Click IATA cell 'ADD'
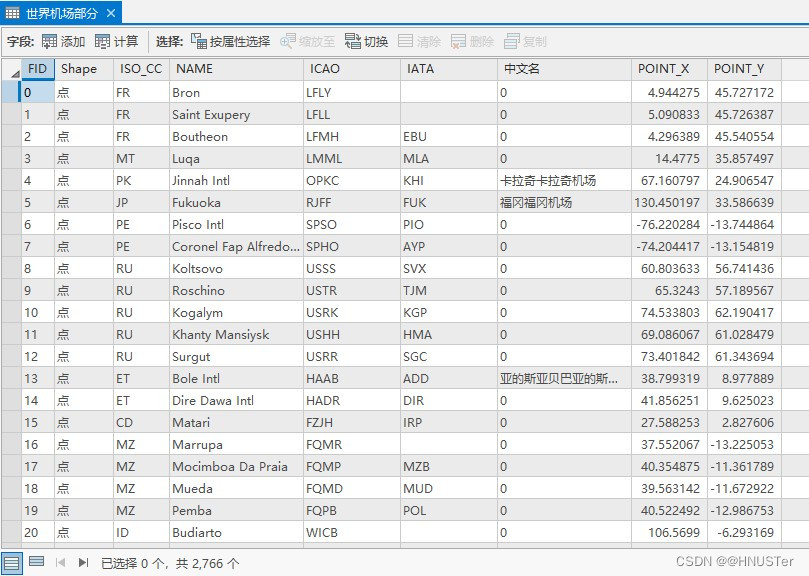The width and height of the screenshot is (809, 576). [x=449, y=378]
